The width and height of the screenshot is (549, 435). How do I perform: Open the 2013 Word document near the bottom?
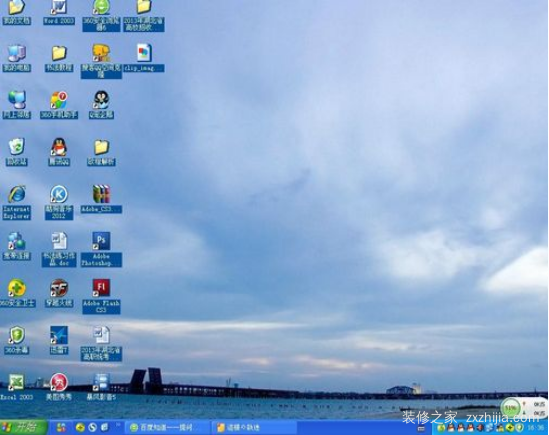tap(101, 343)
